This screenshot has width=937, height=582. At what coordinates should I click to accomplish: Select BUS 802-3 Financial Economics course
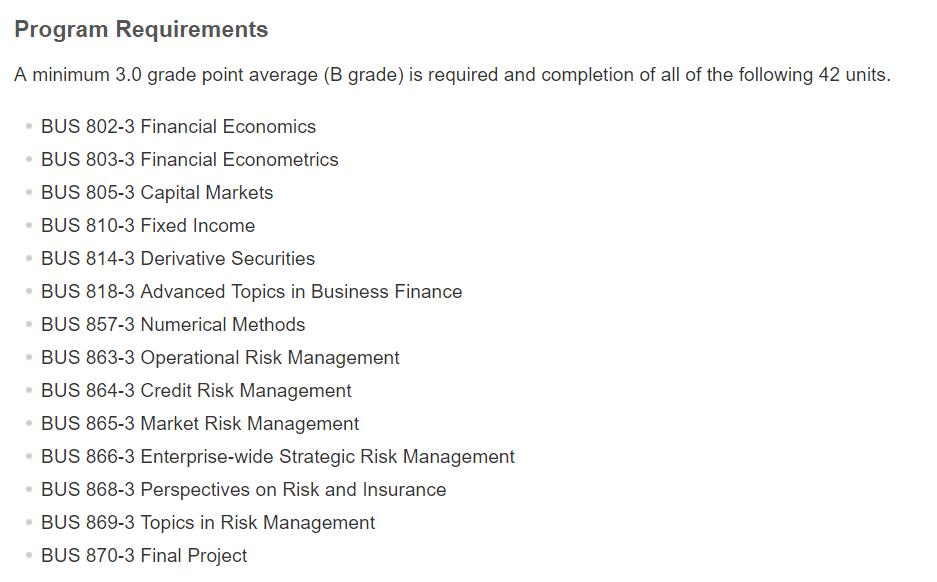pos(178,127)
